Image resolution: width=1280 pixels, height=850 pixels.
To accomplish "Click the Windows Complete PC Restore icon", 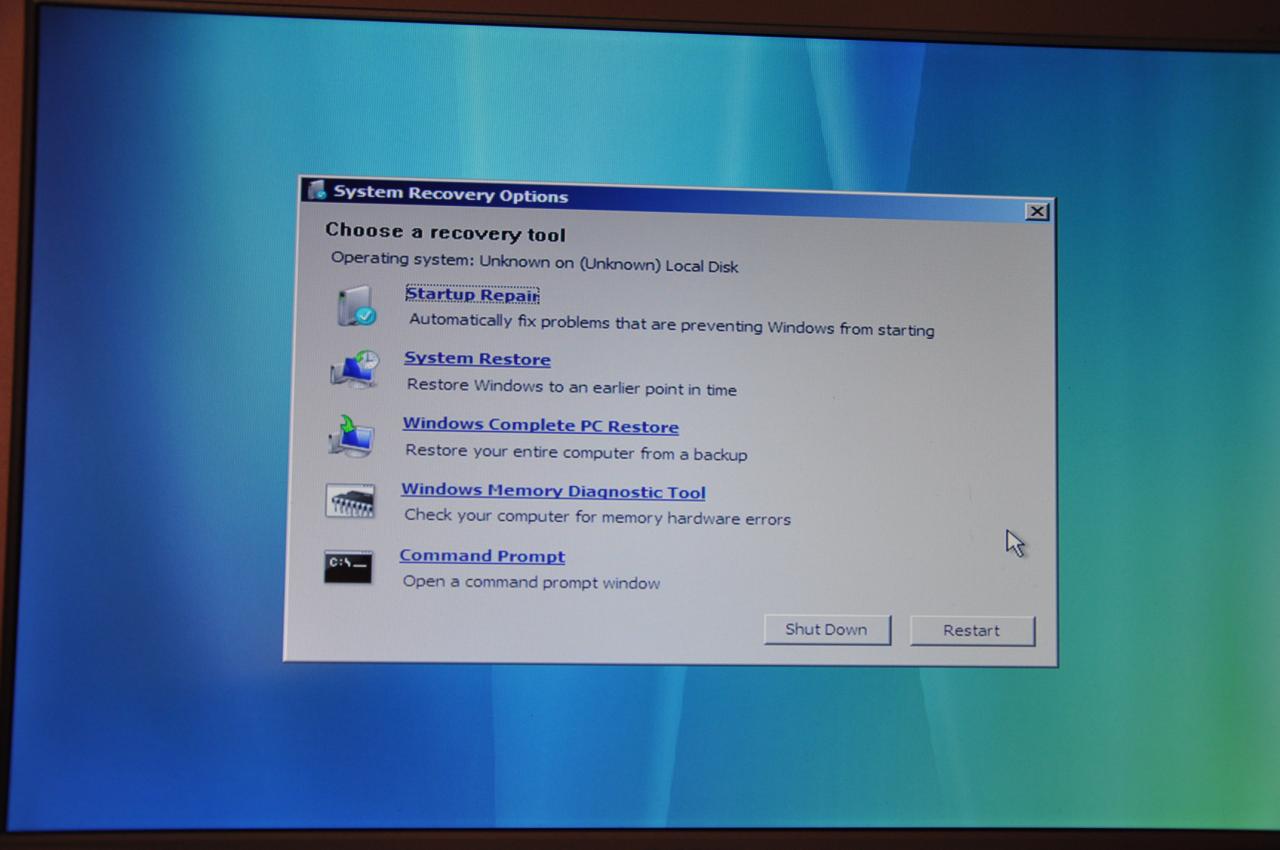I will pos(351,436).
